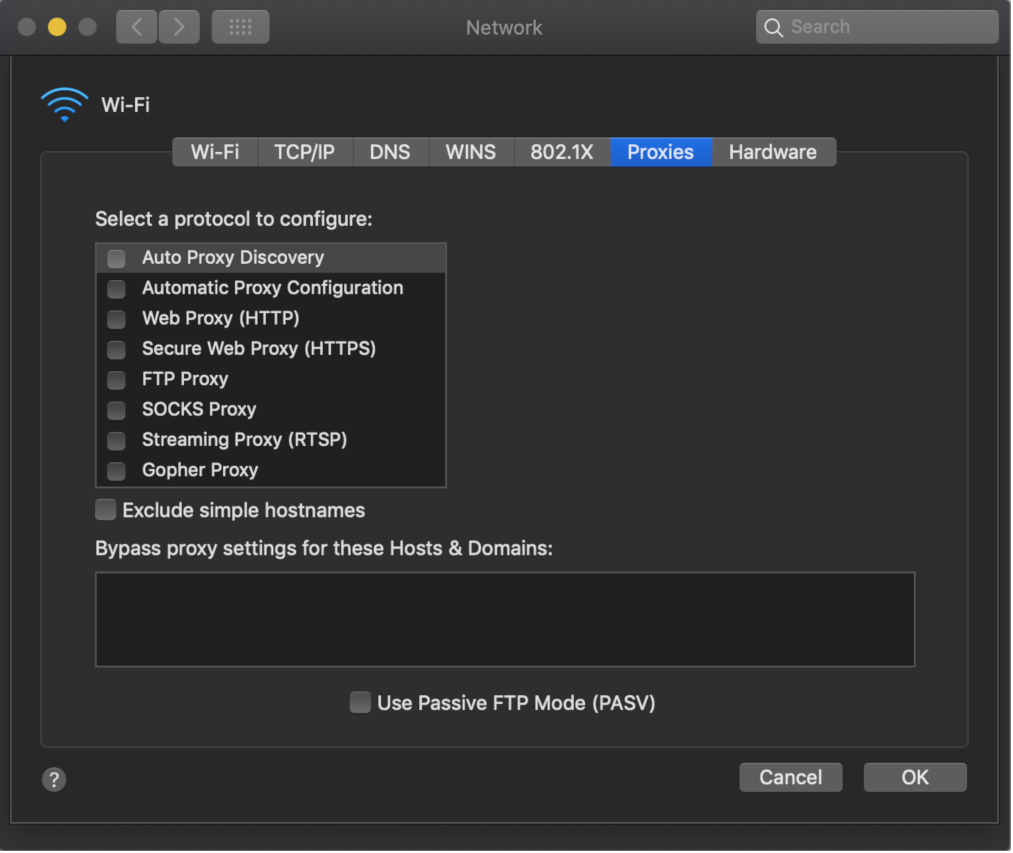The width and height of the screenshot is (1013, 853).
Task: Check Exclude simple hostnames
Action: click(105, 511)
